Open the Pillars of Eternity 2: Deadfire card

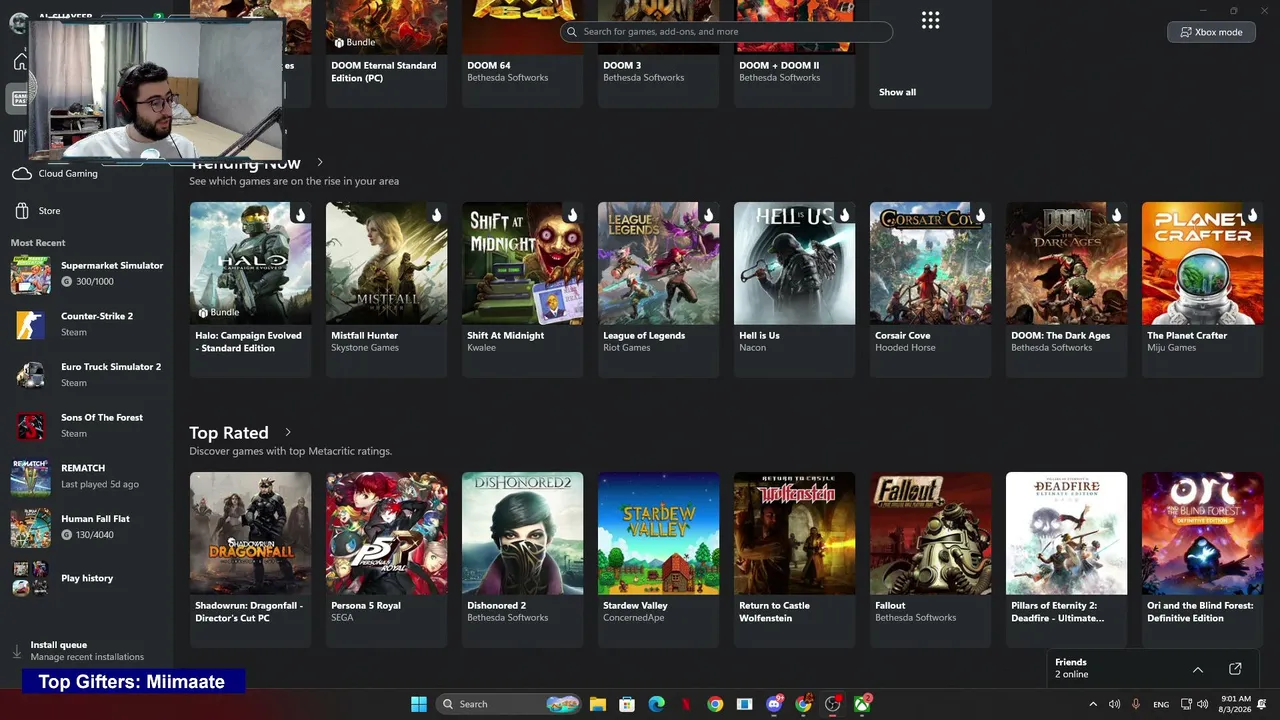click(x=1066, y=560)
